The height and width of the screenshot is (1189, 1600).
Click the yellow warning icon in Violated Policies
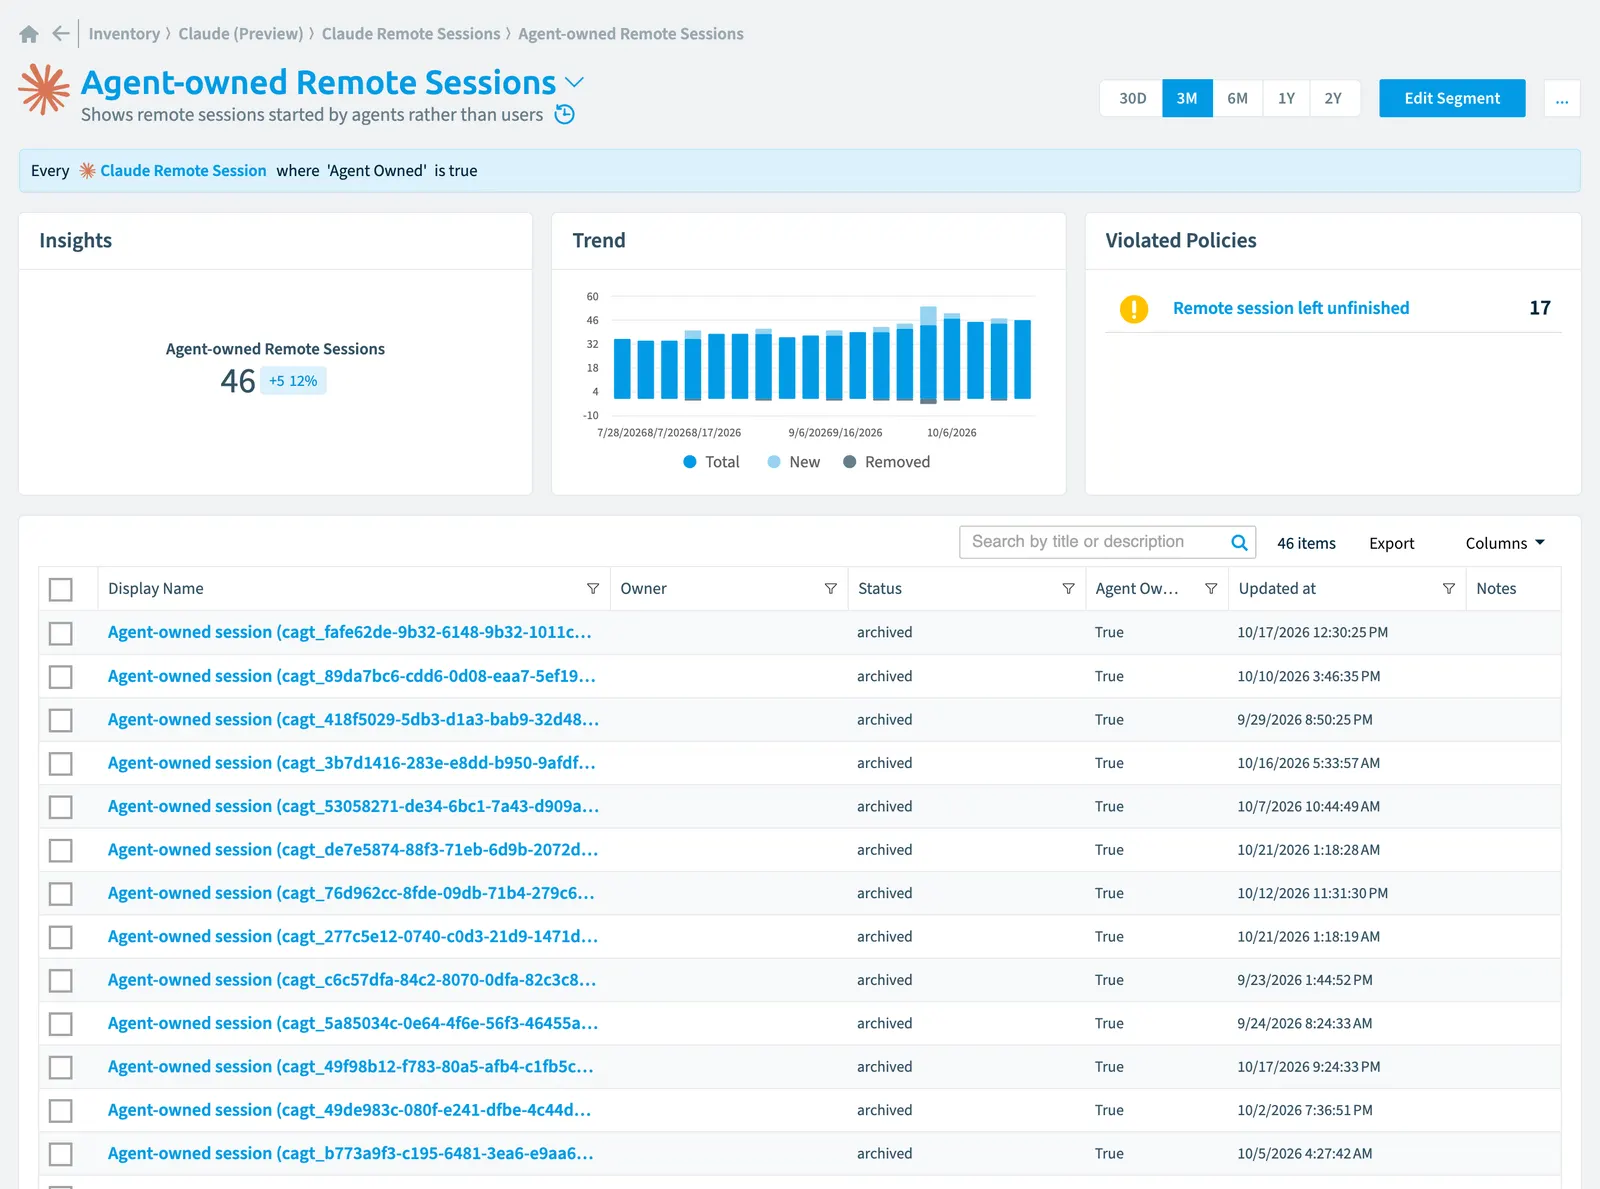(1134, 309)
